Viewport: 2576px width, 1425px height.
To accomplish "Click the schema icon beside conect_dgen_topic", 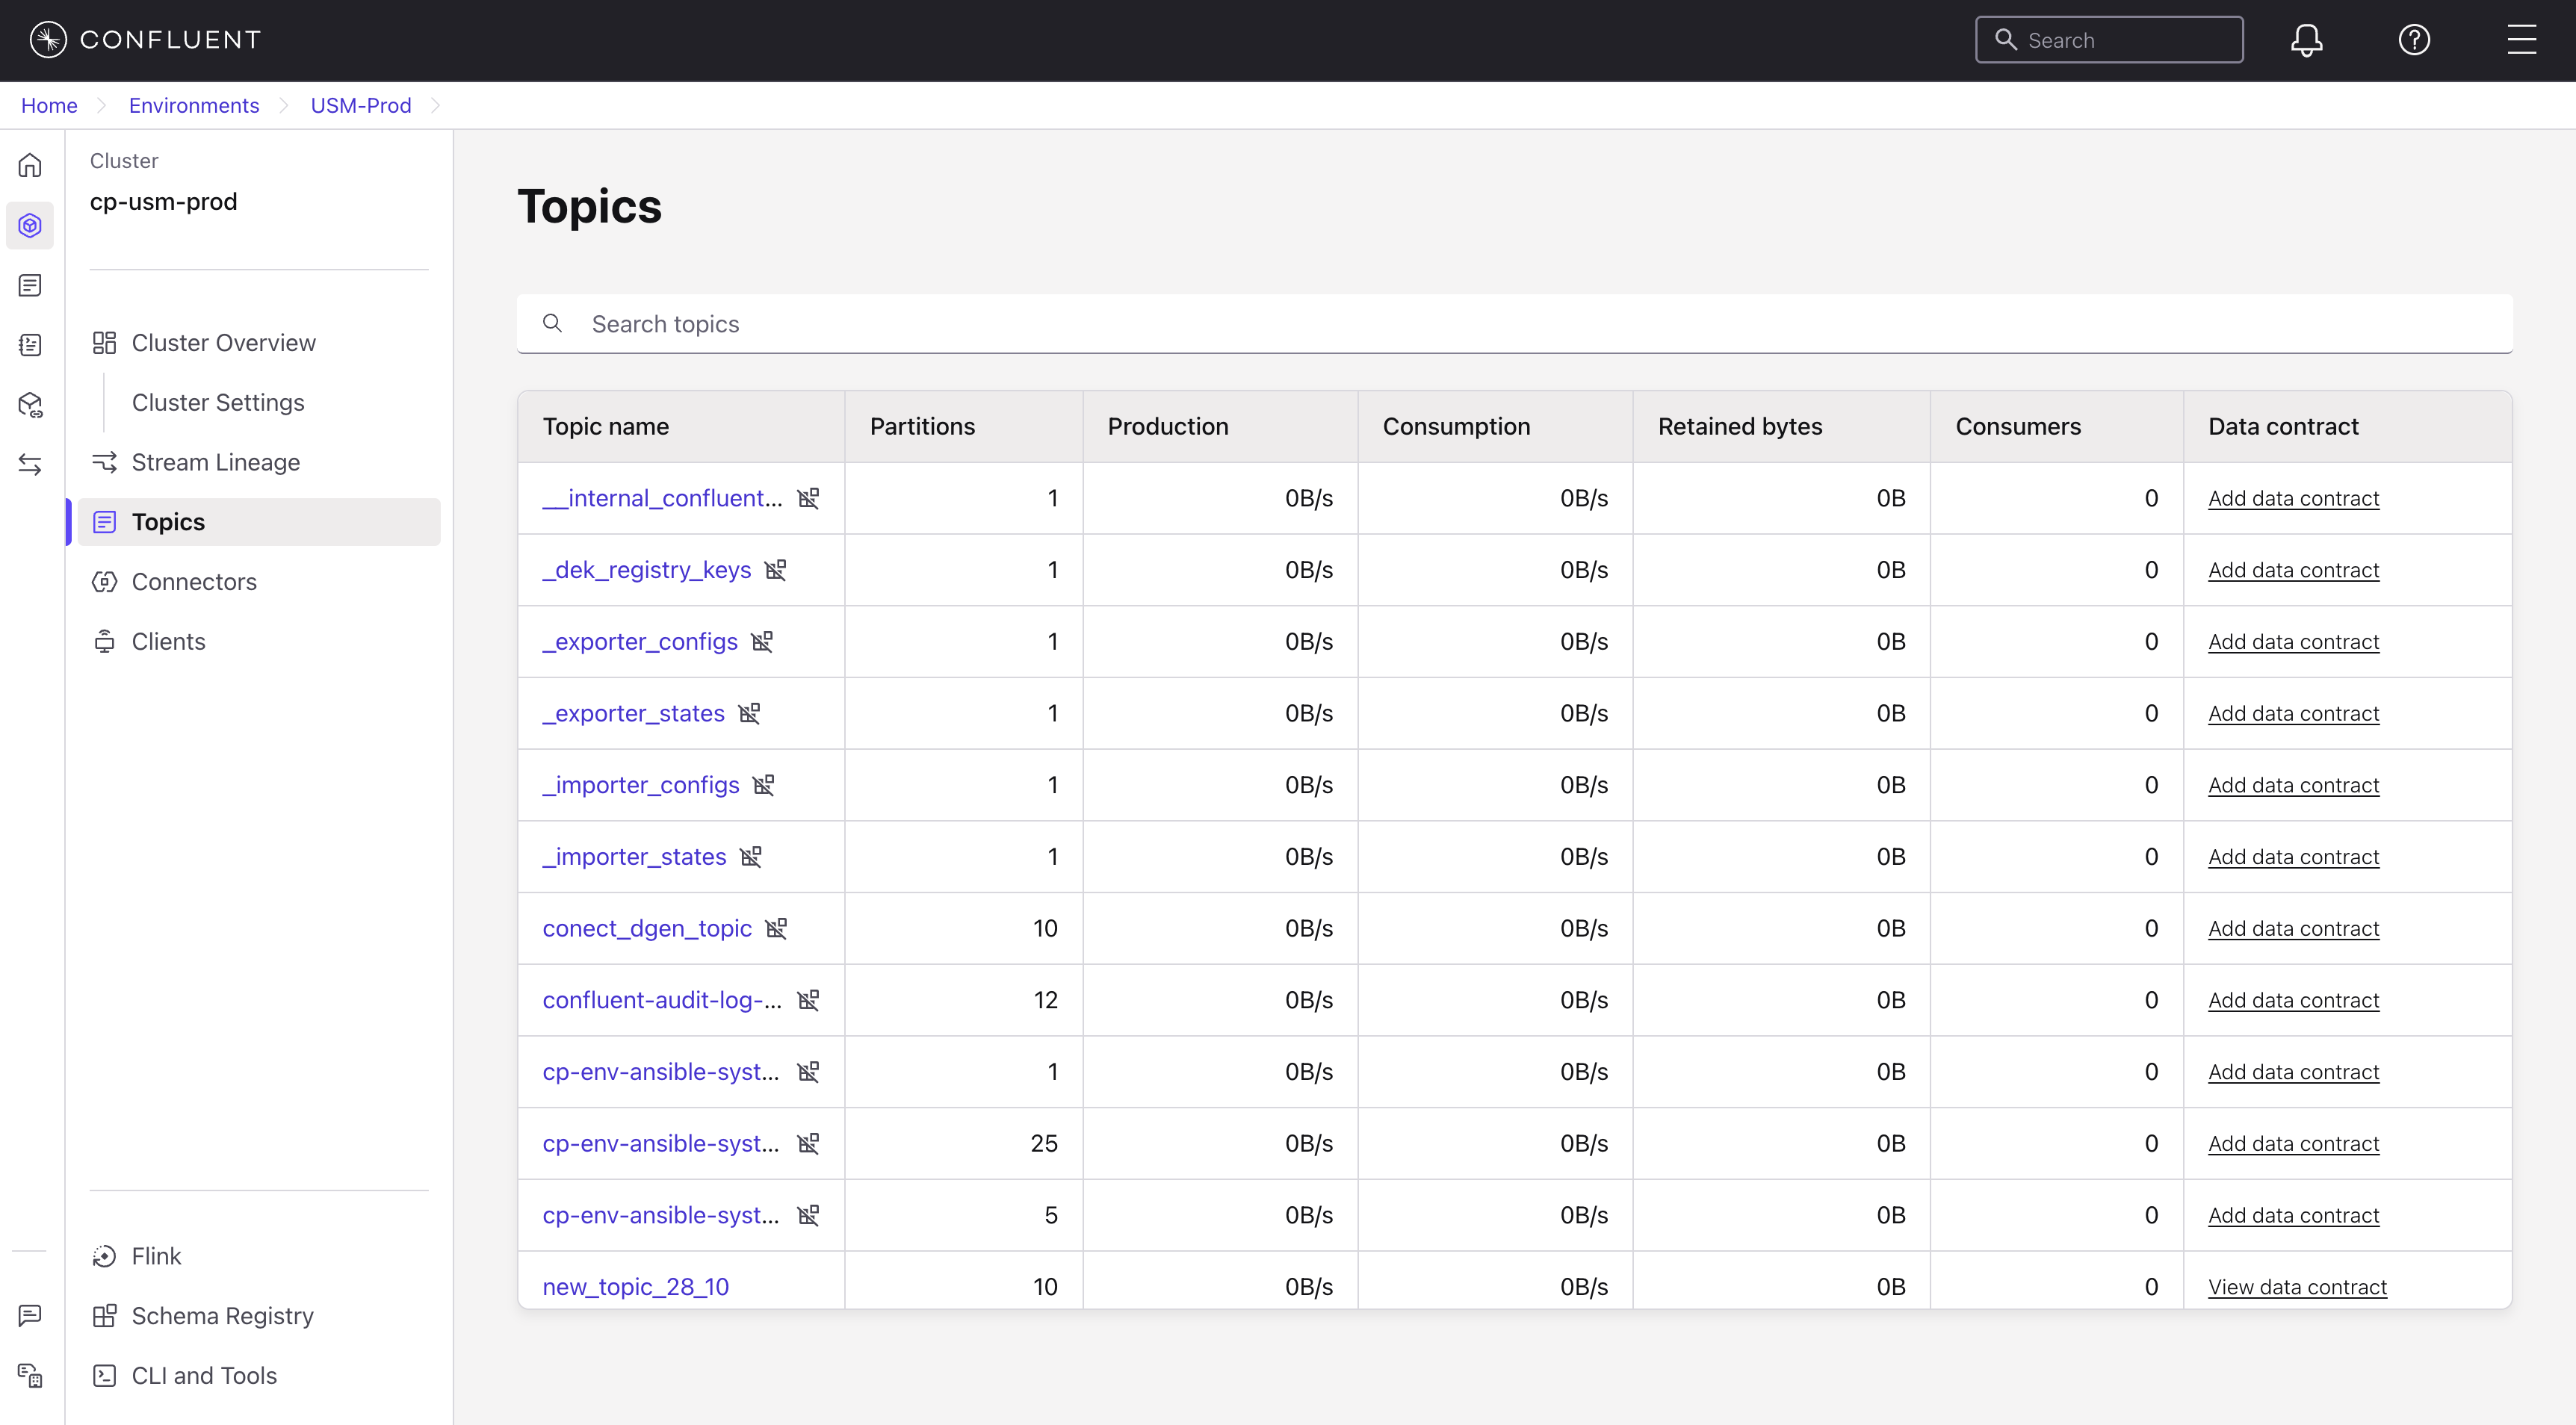I will click(777, 928).
